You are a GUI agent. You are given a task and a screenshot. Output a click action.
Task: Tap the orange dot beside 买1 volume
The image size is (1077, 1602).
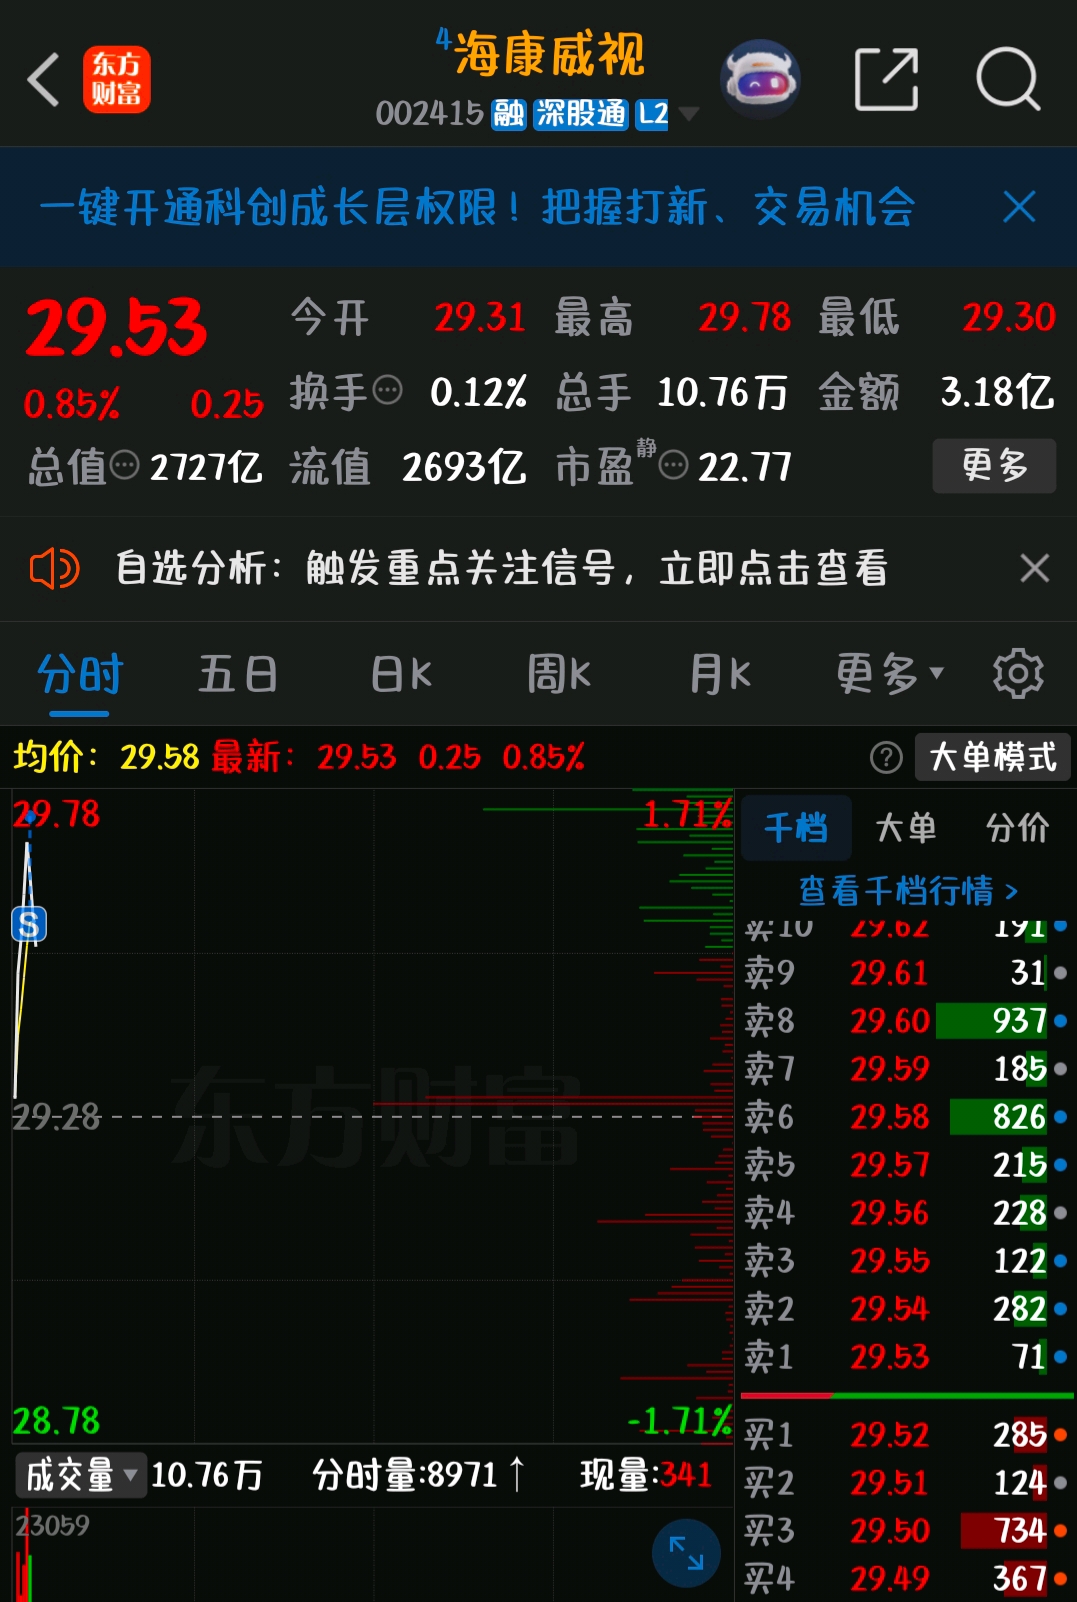pos(1060,1435)
